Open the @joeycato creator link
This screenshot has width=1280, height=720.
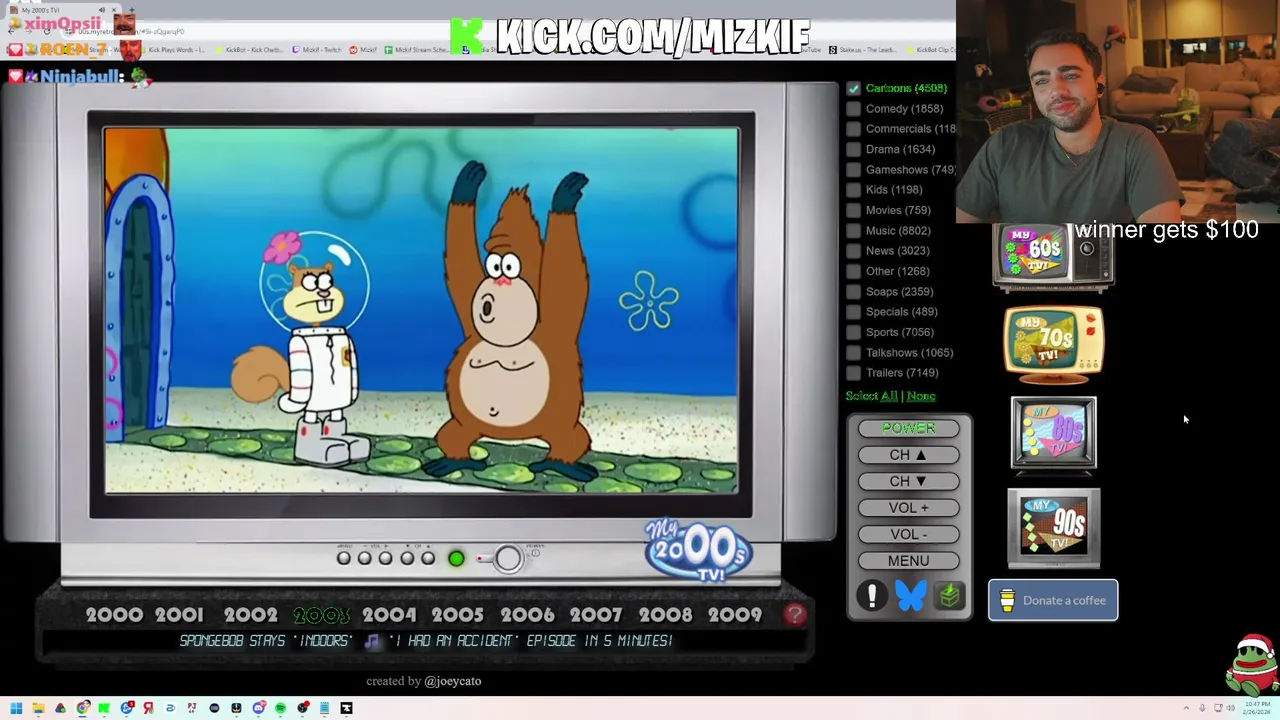pyautogui.click(x=453, y=681)
